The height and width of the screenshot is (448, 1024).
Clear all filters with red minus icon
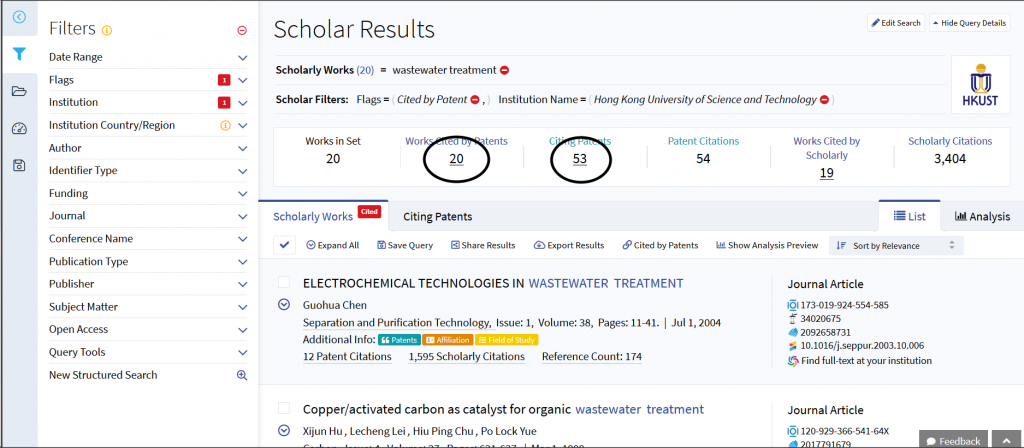tap(242, 30)
